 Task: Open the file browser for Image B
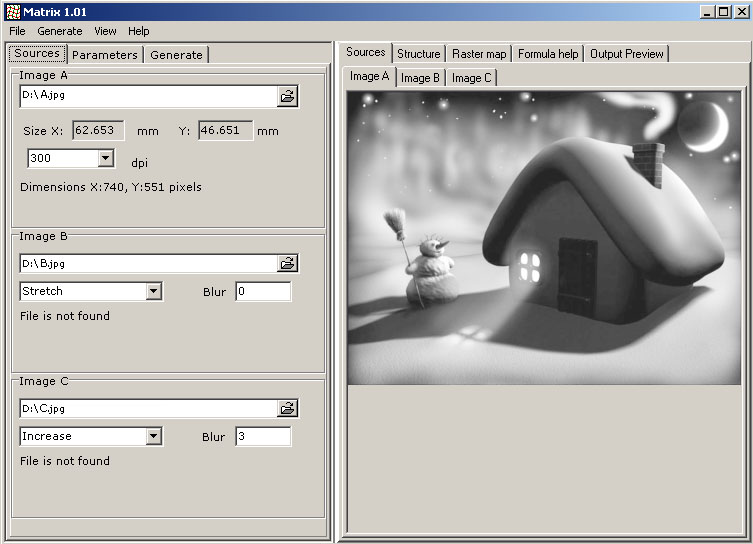coord(287,264)
